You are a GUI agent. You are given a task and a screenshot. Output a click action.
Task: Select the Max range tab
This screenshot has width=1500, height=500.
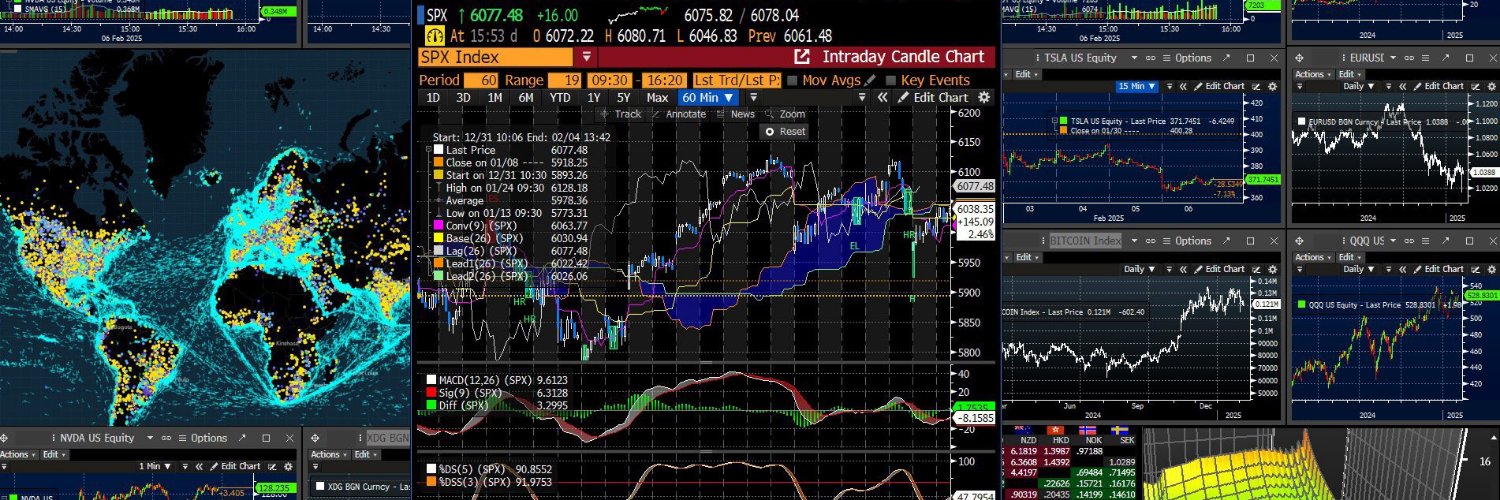657,97
